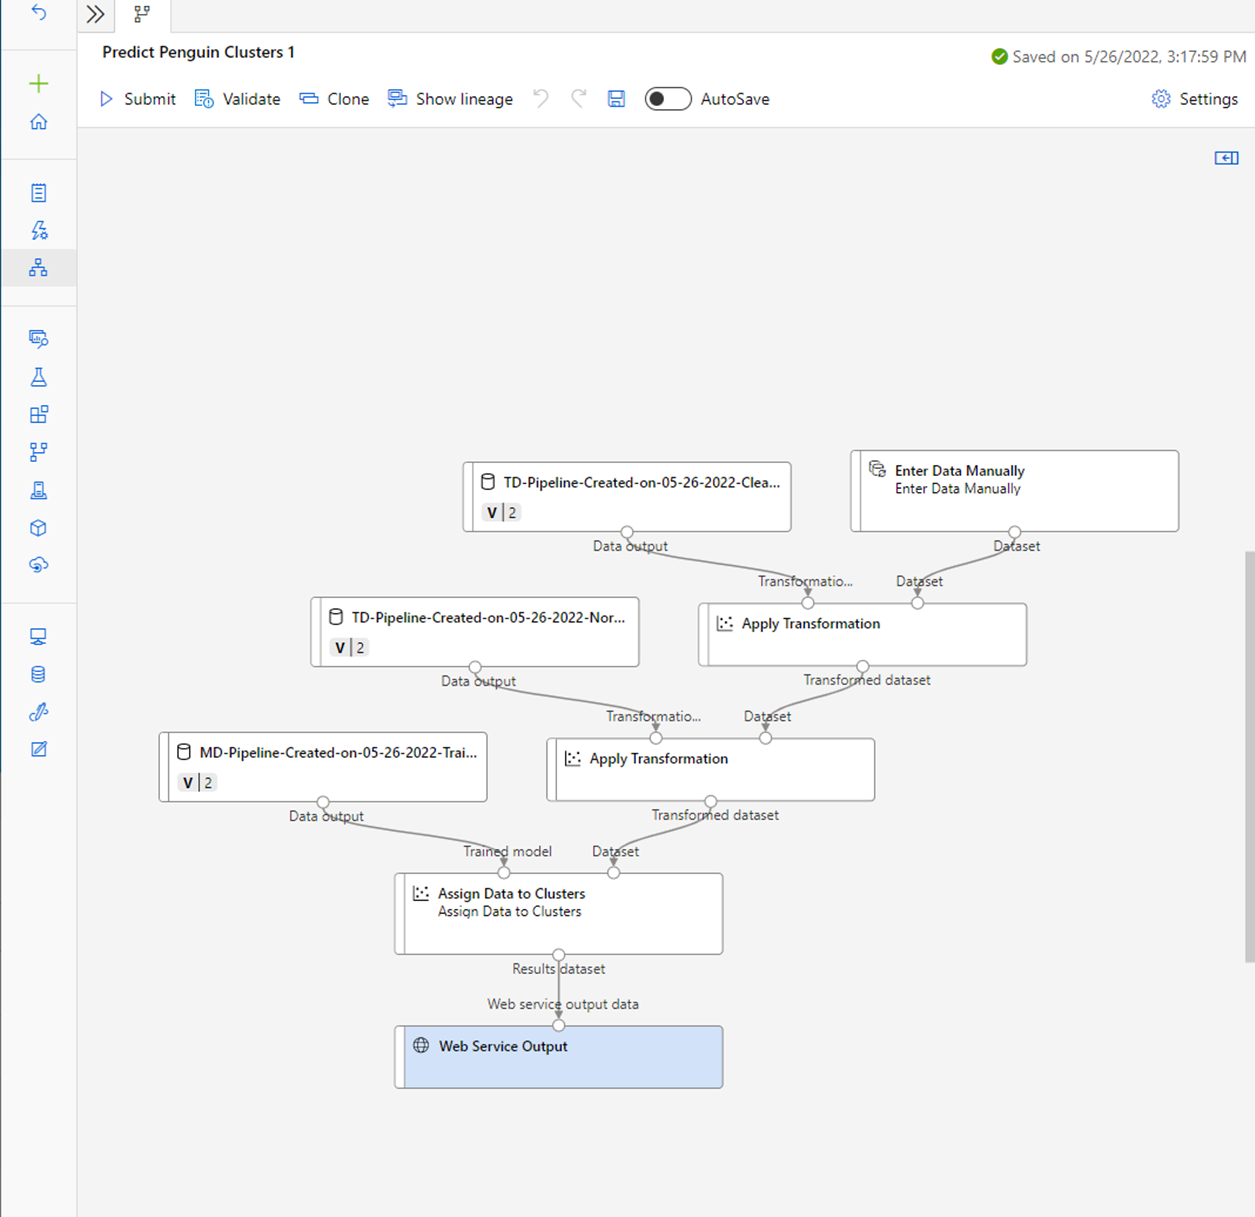Select the pipeline draft tab at top

142,14
